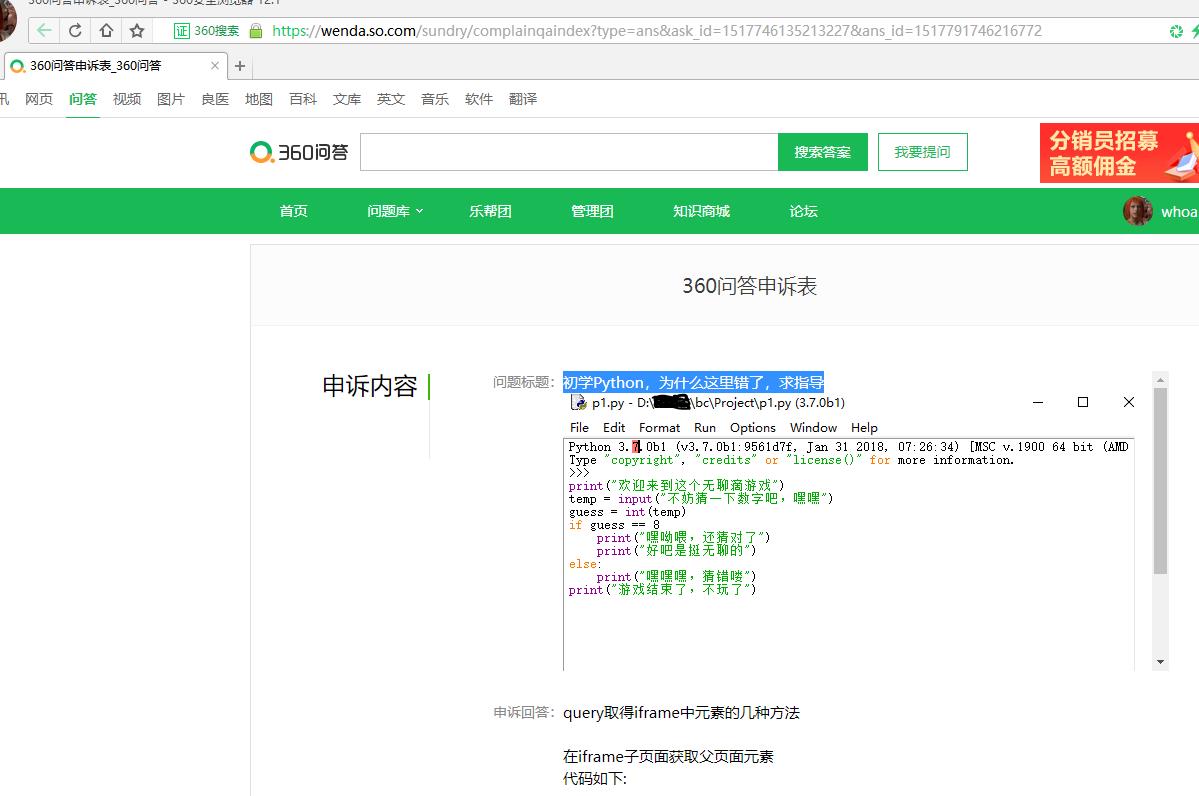Select the 文库 search category
Screen dimensions: 1199x796
tap(346, 99)
